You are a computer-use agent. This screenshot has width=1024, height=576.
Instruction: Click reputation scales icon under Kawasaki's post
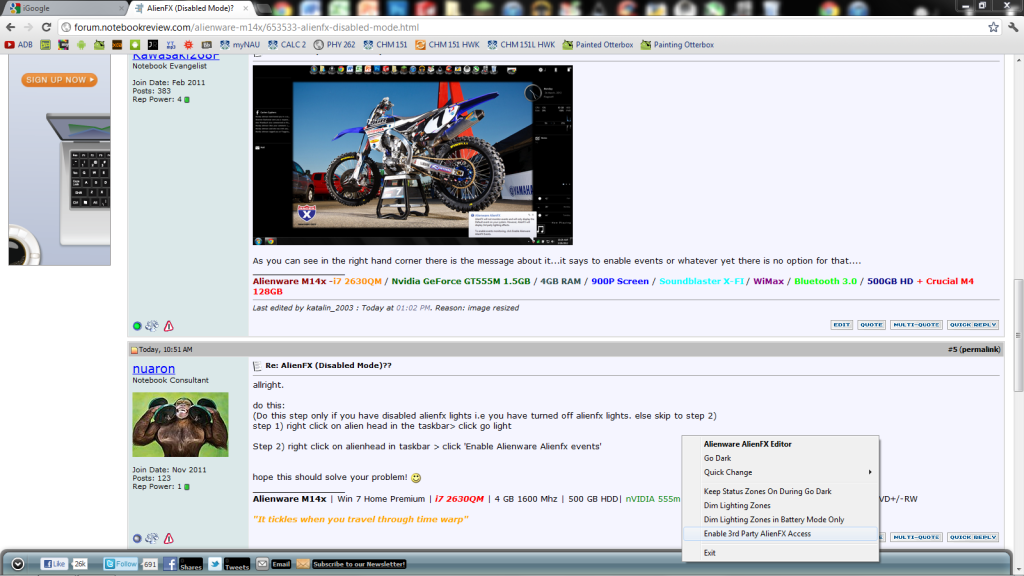152,325
